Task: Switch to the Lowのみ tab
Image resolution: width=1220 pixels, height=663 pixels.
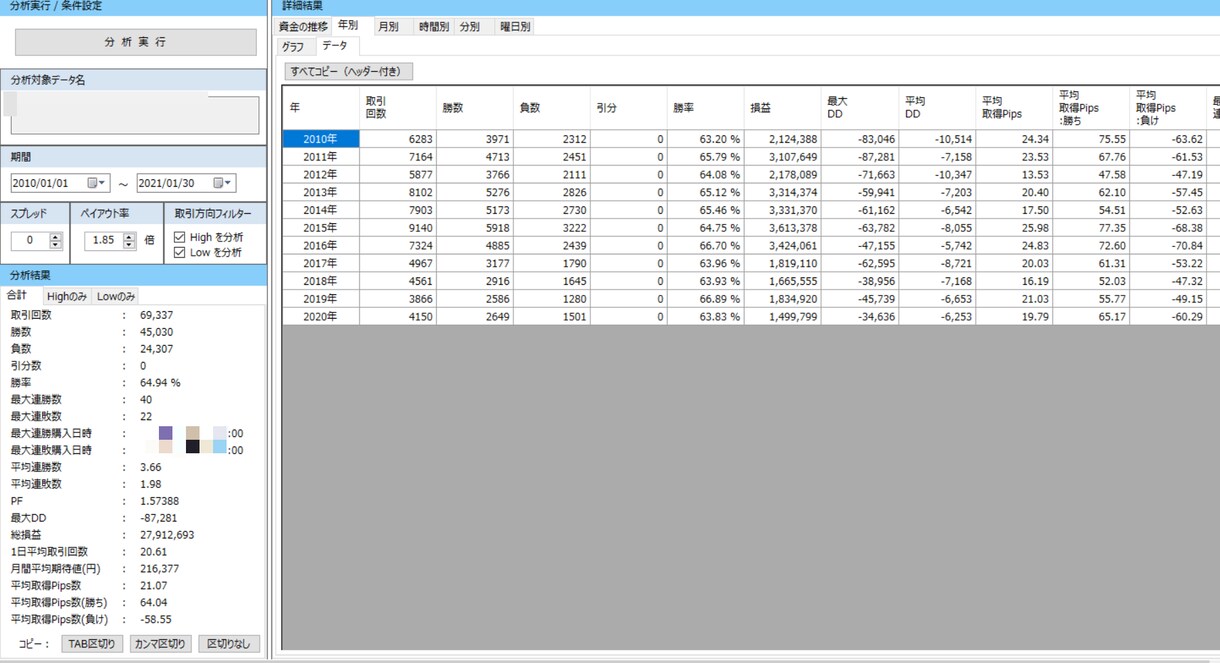Action: (x=116, y=296)
